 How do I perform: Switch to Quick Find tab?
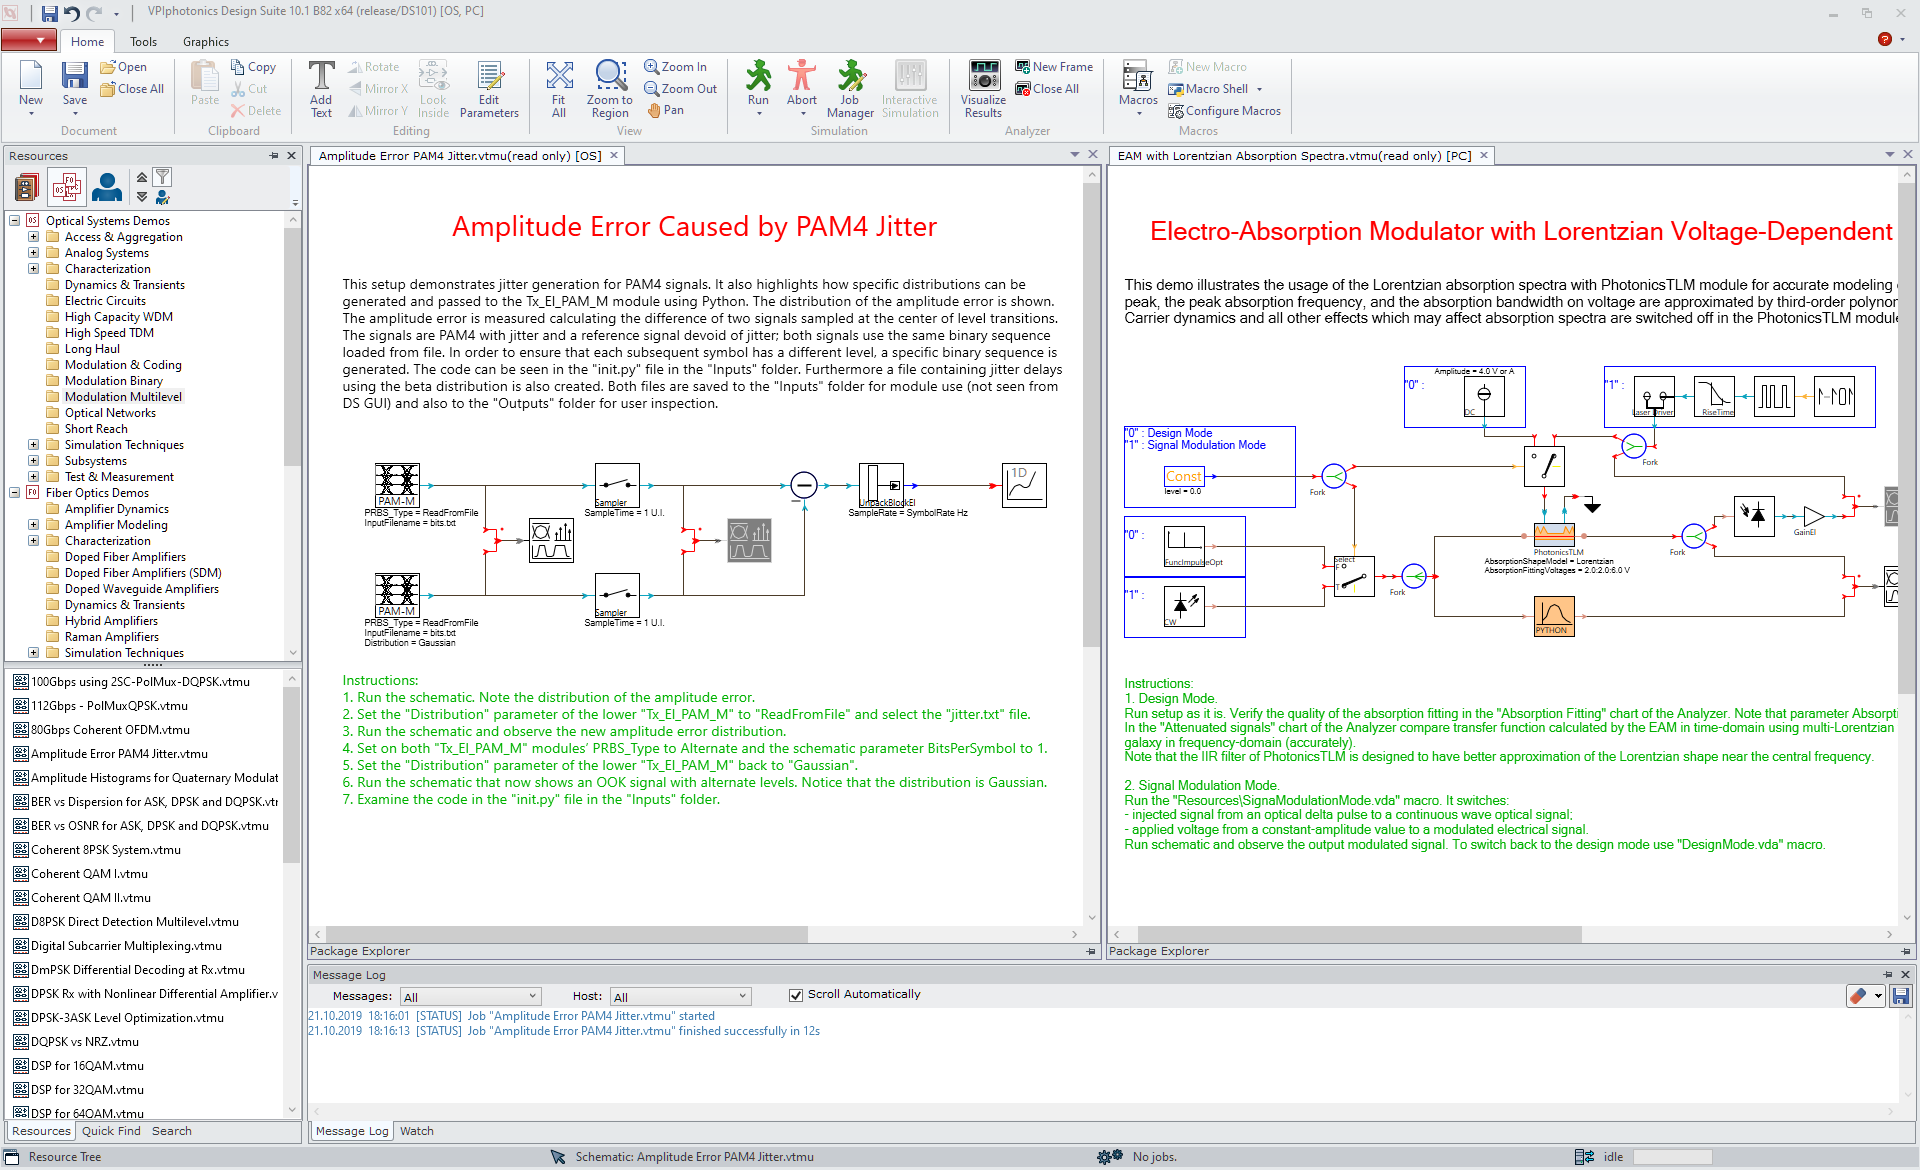tap(111, 1131)
